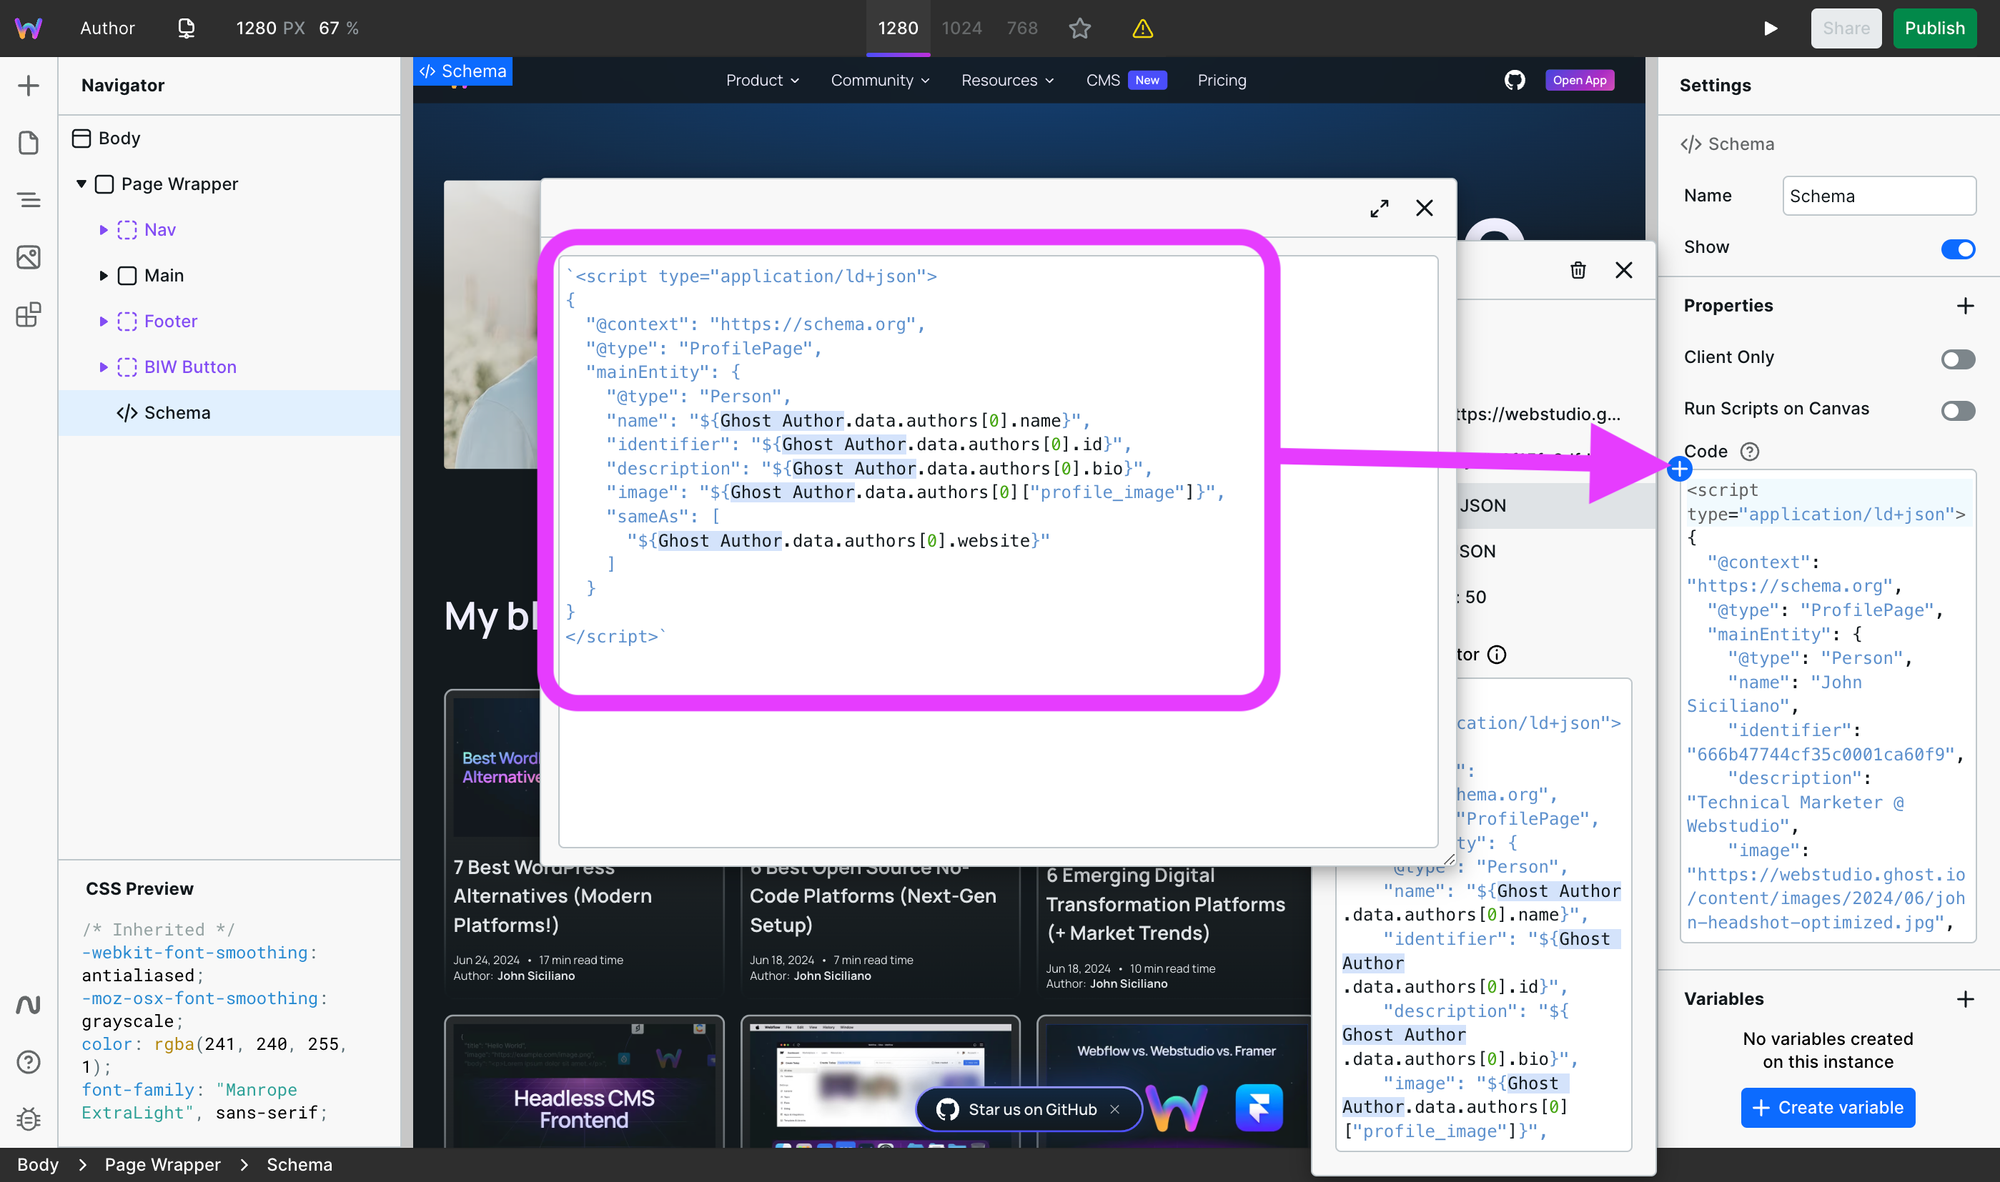2000x1182 pixels.
Task: Click the Name input field
Action: 1878,196
